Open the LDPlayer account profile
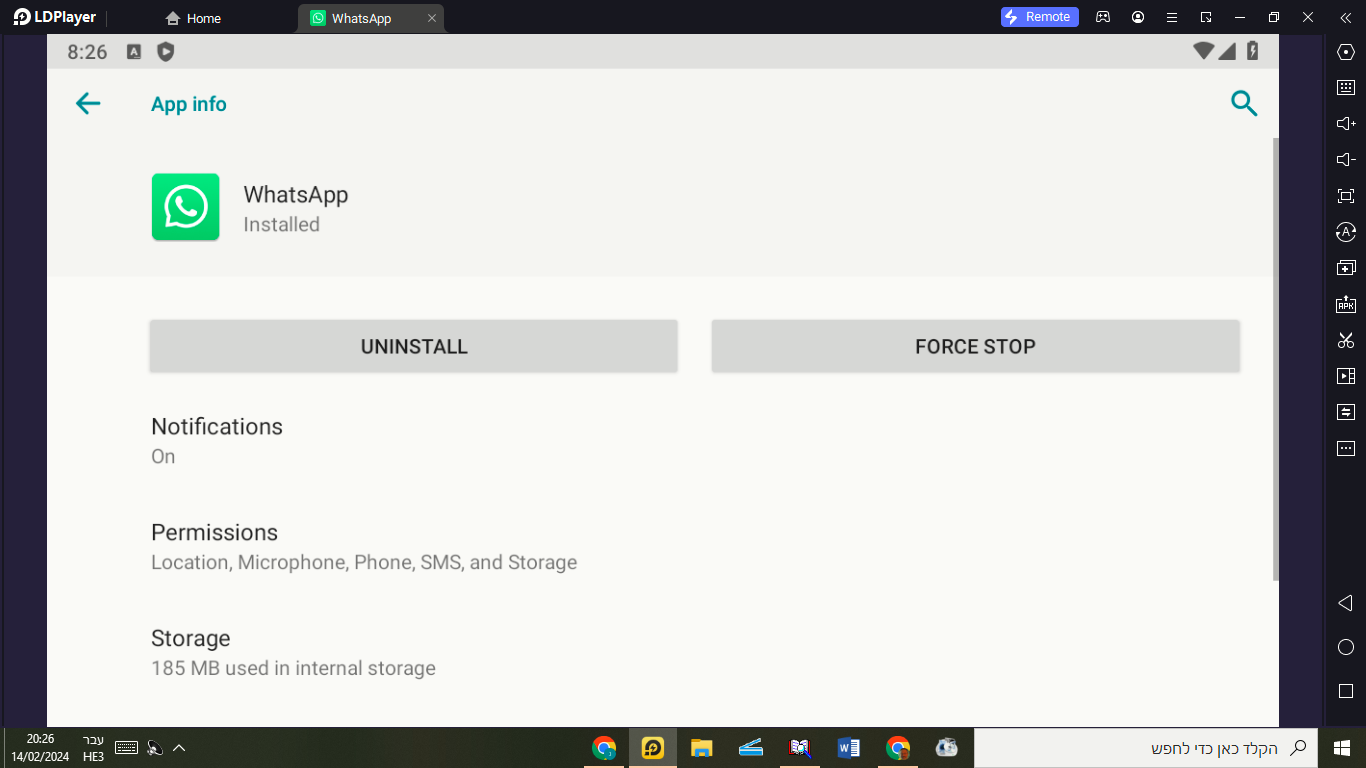 (1138, 17)
